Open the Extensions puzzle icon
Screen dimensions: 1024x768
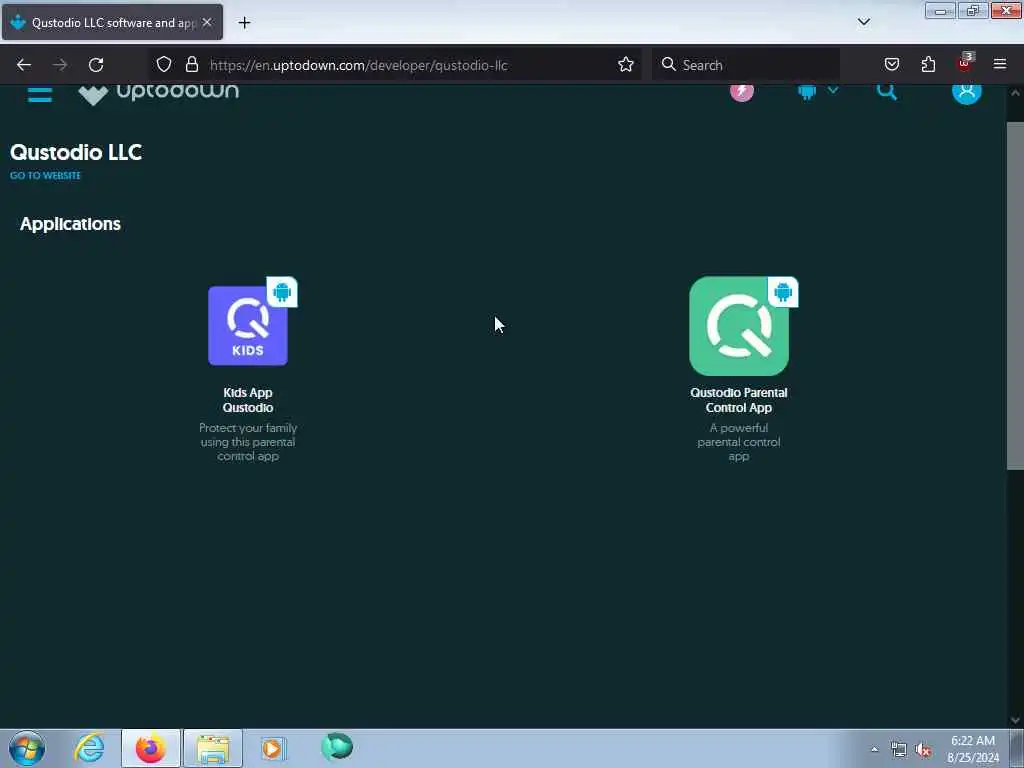(928, 64)
